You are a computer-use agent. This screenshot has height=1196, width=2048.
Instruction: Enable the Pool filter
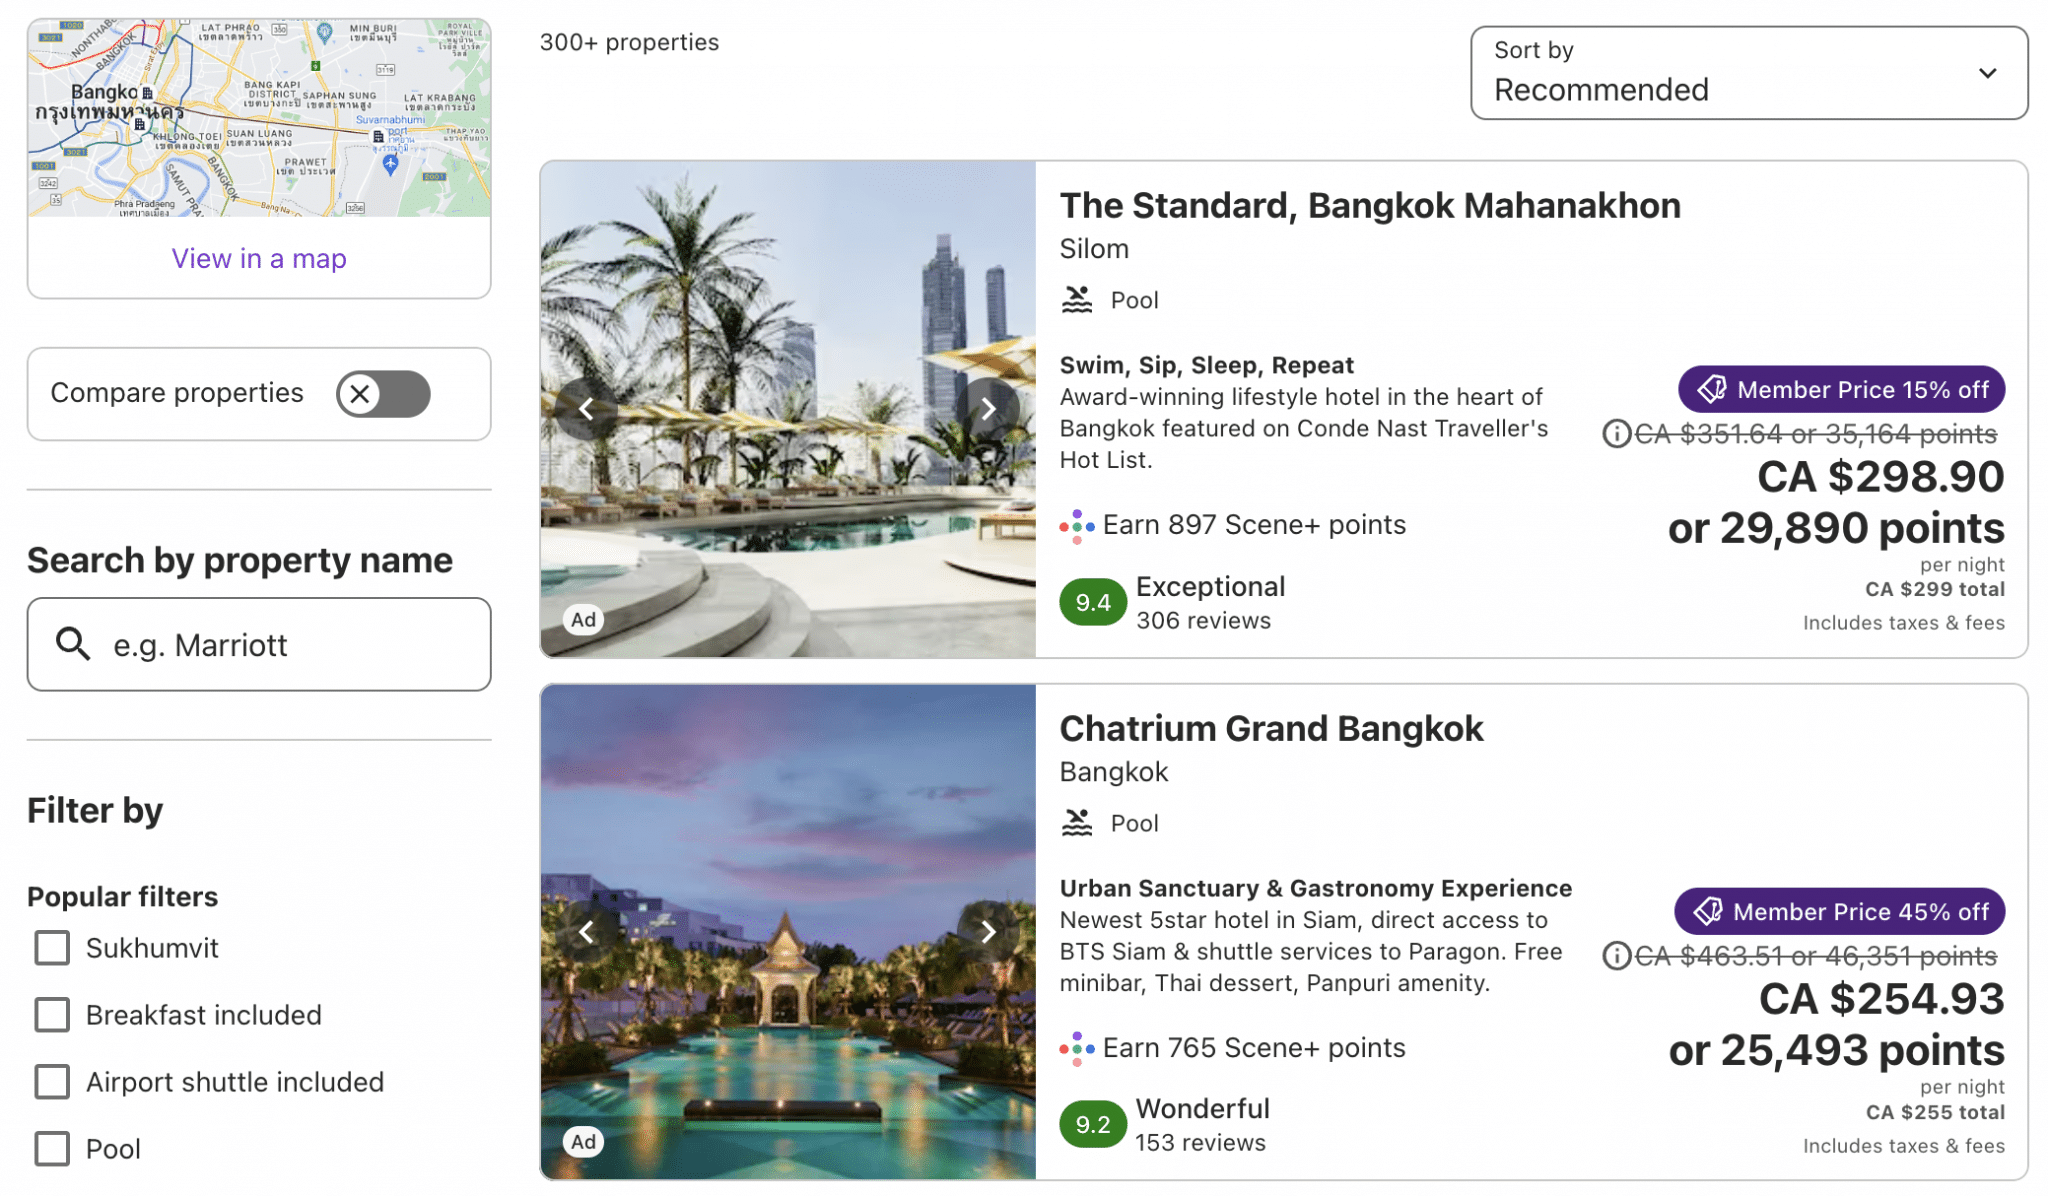tap(51, 1148)
